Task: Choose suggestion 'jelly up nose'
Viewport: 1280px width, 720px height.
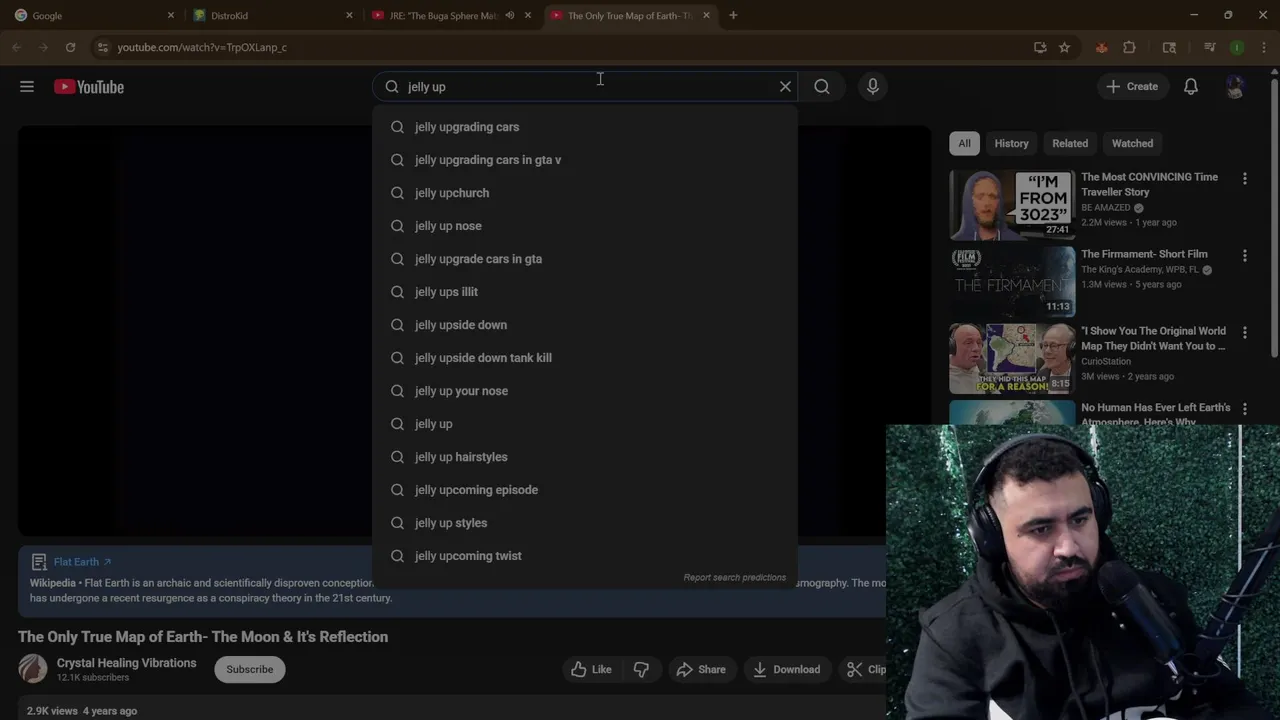Action: pyautogui.click(x=585, y=226)
